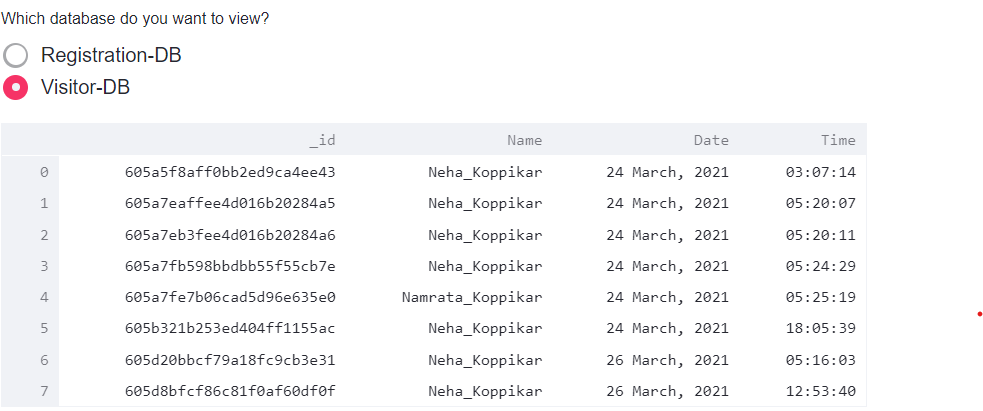This screenshot has height=411, width=983.
Task: Select ID cell 605b321b253ed404ff1155ac
Action: click(230, 328)
